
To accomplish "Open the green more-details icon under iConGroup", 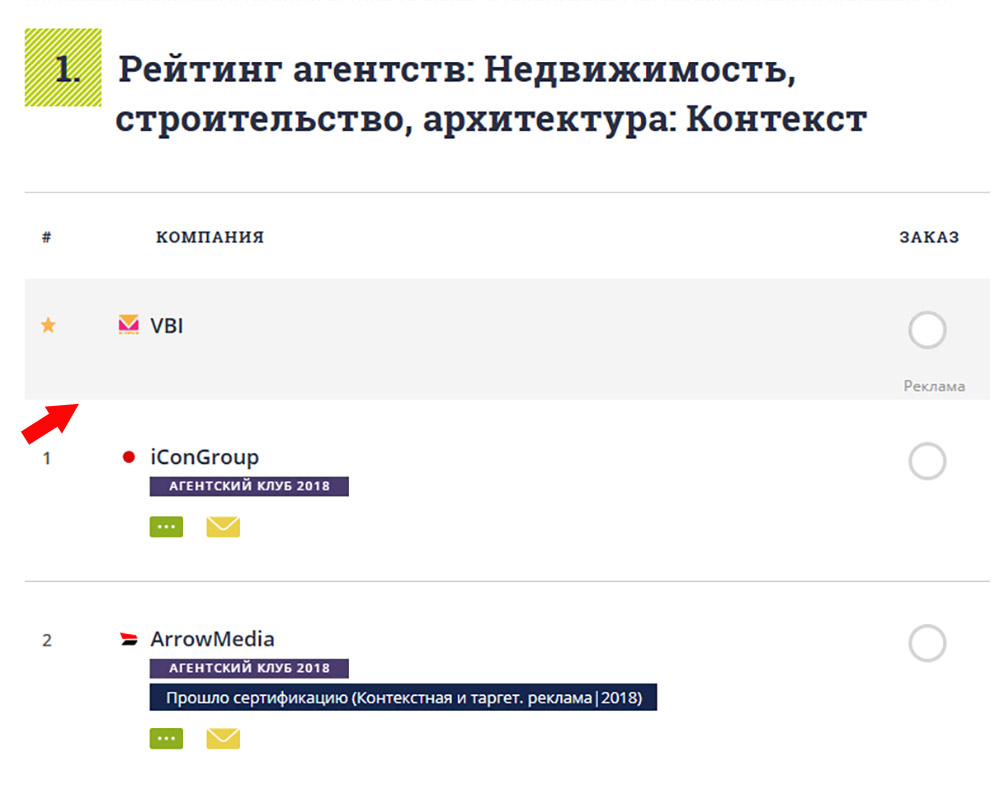I will (166, 527).
